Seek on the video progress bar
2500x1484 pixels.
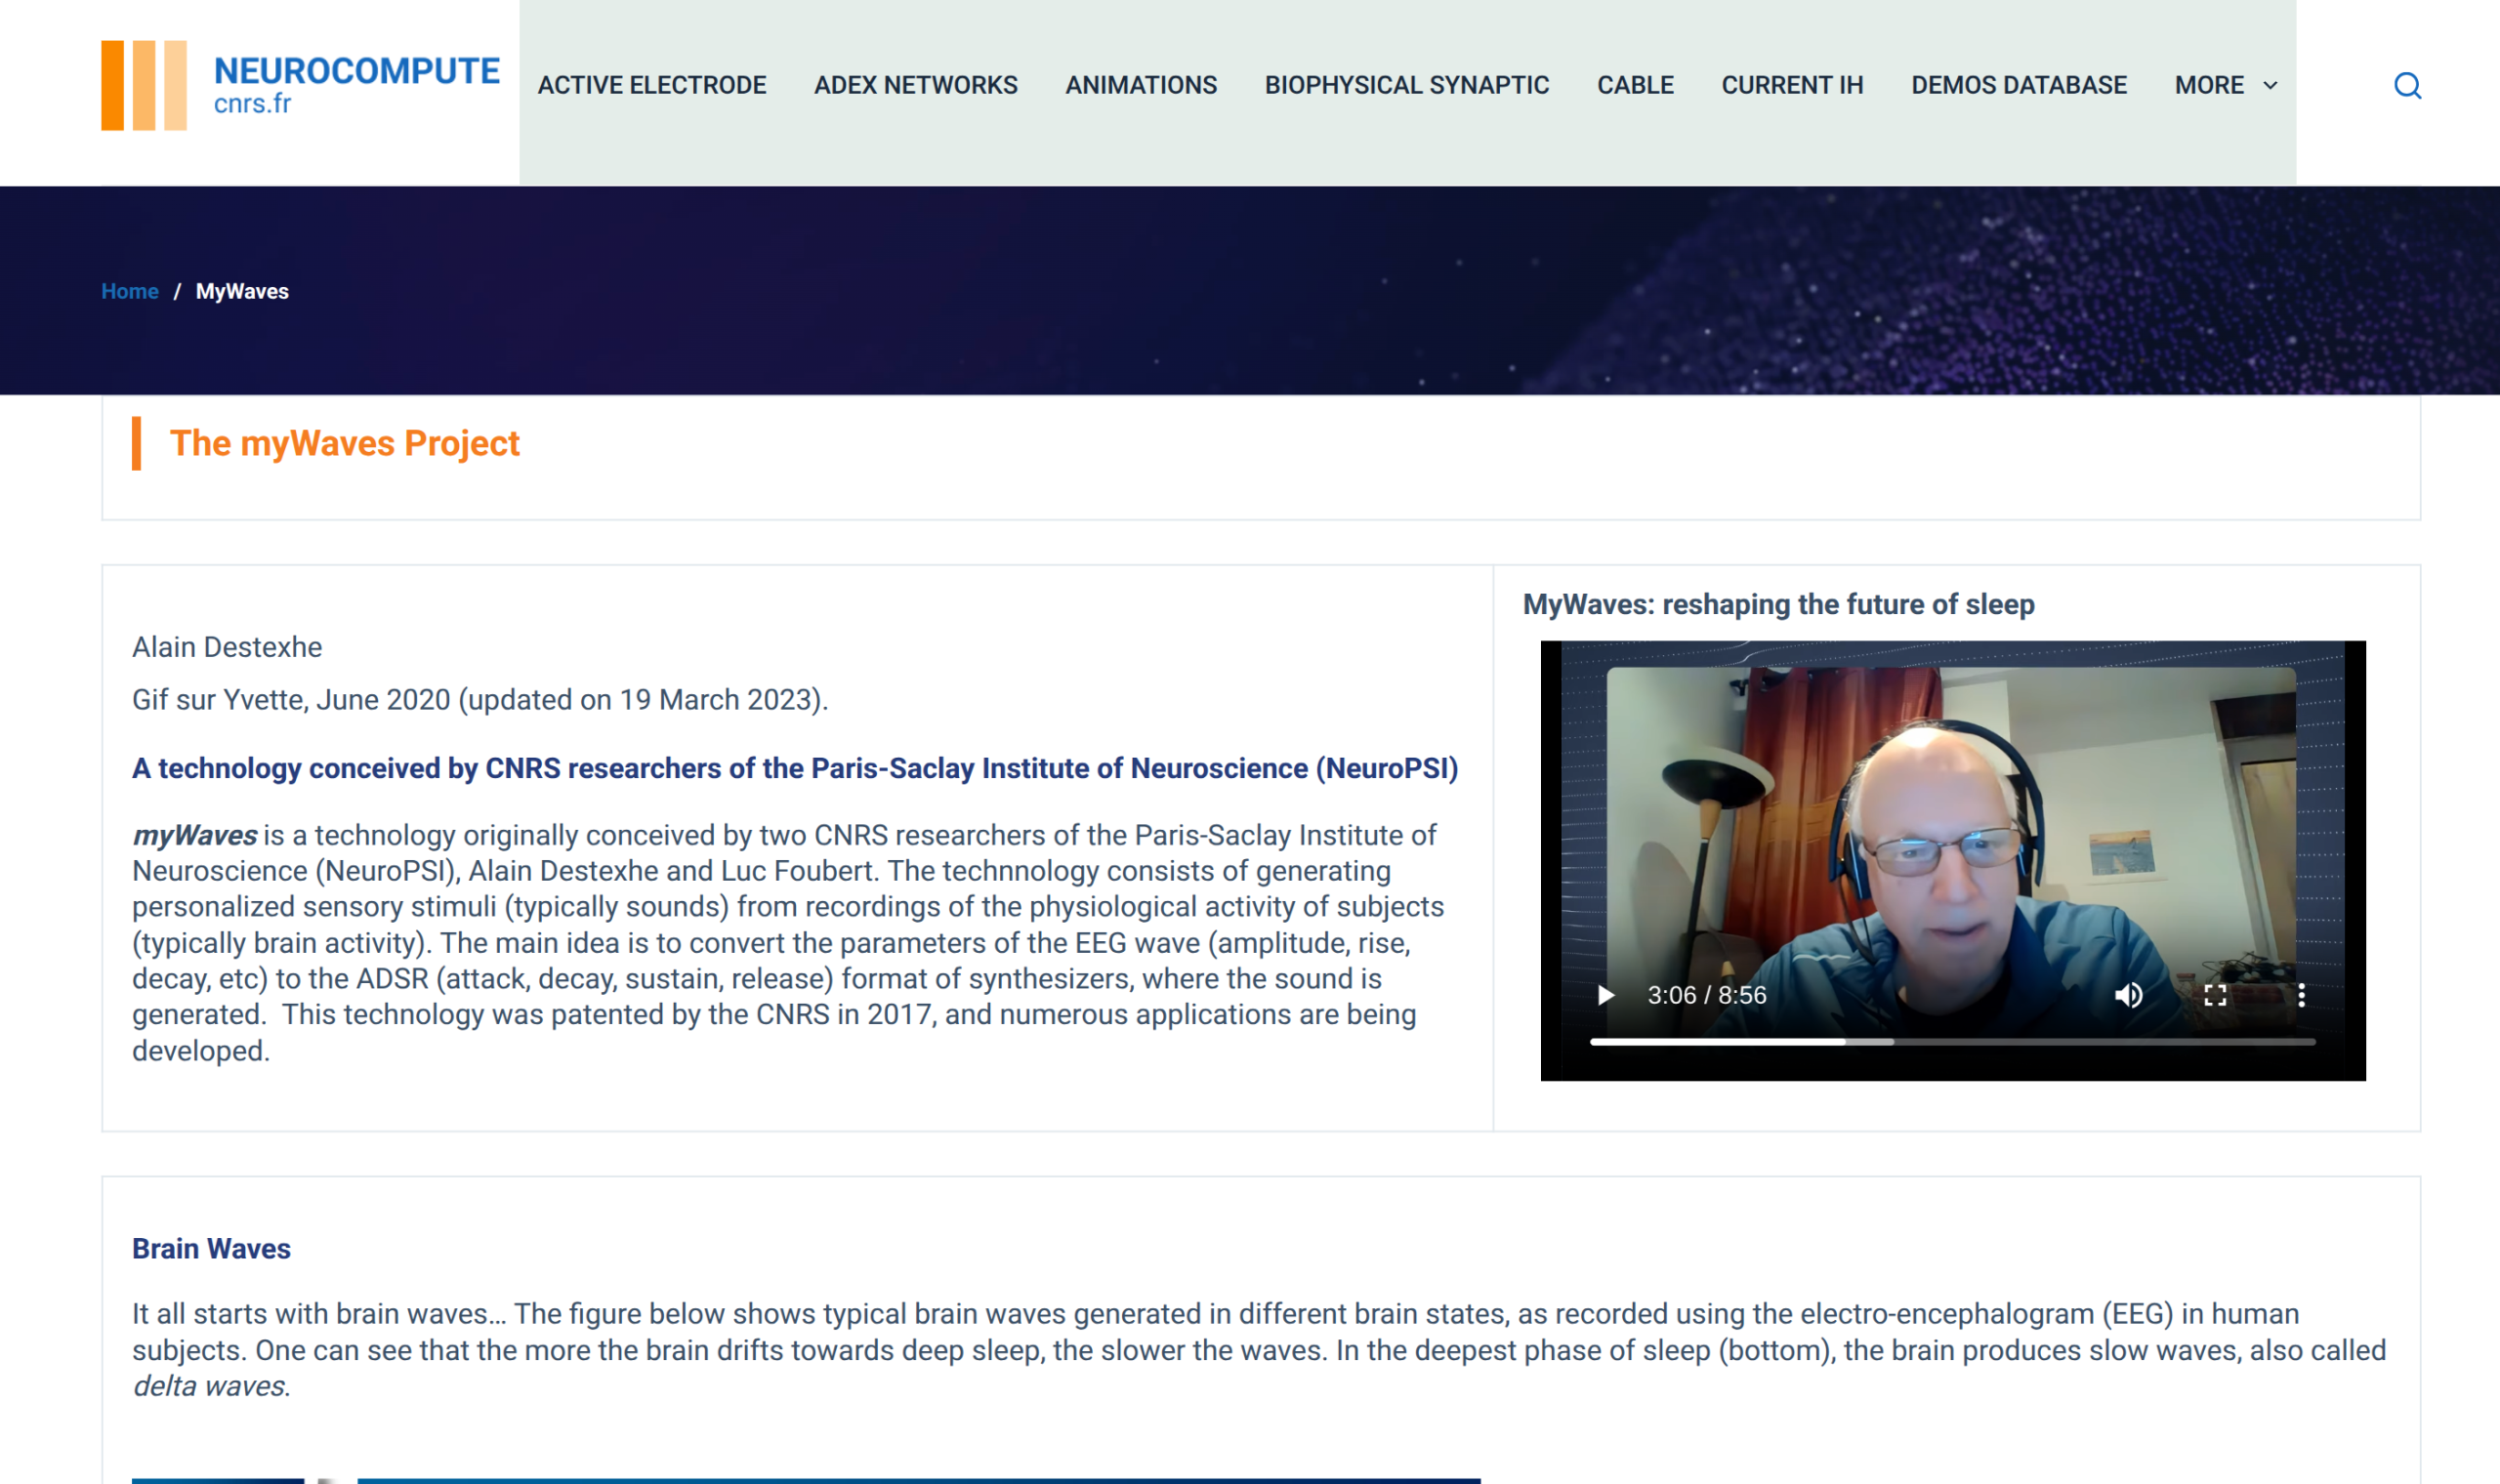[x=1952, y=1042]
